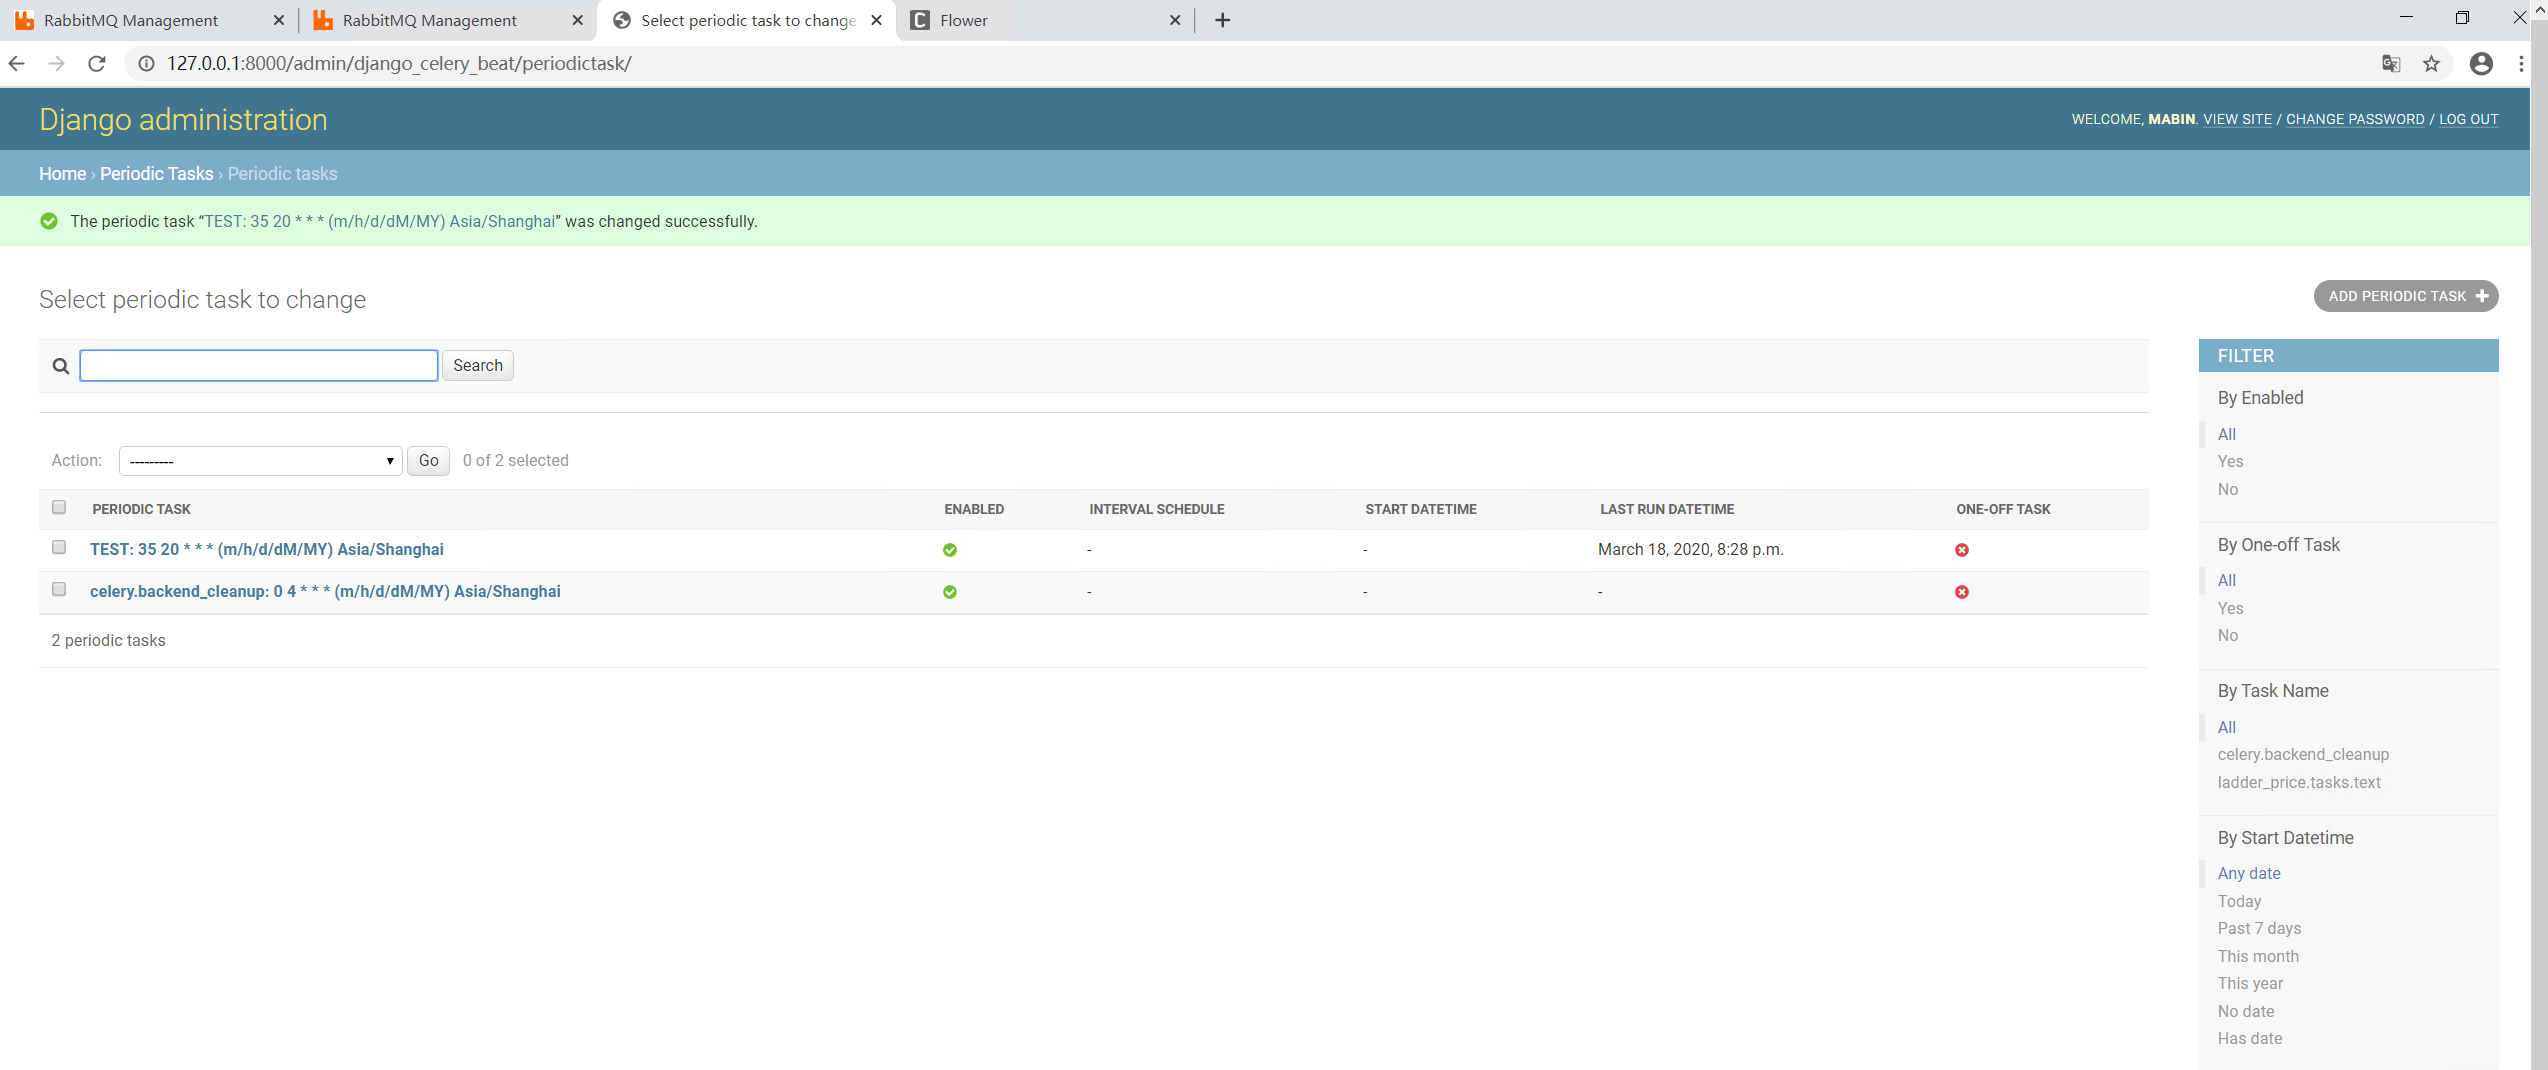Close the Select periodic task tab
This screenshot has width=2548, height=1070.
tap(876, 20)
